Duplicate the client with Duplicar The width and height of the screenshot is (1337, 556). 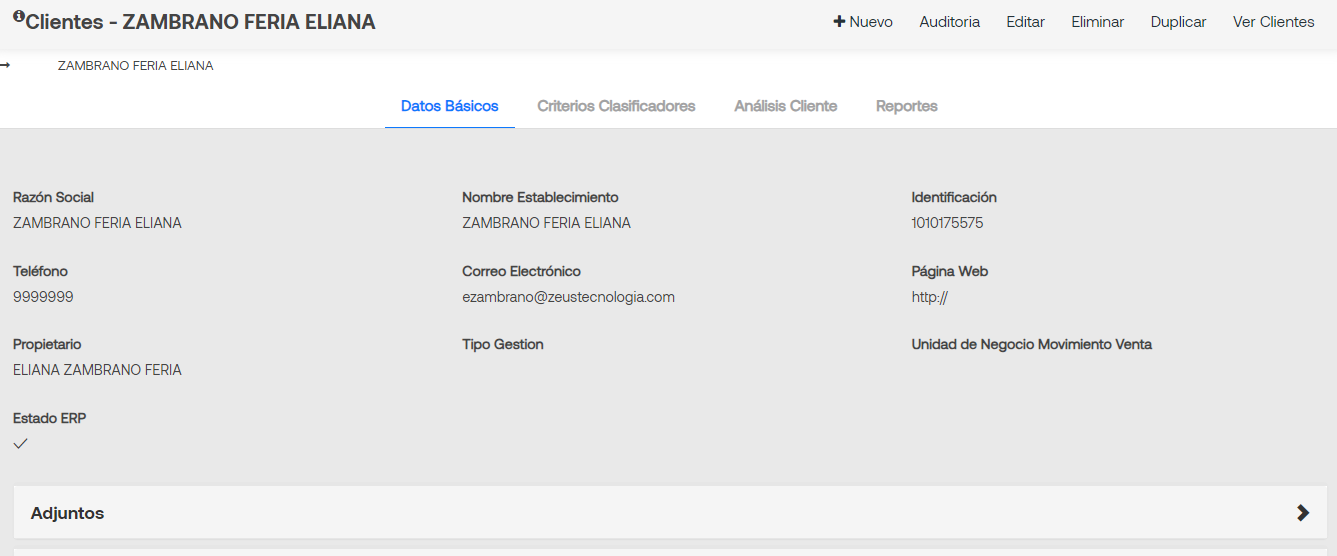(1179, 22)
